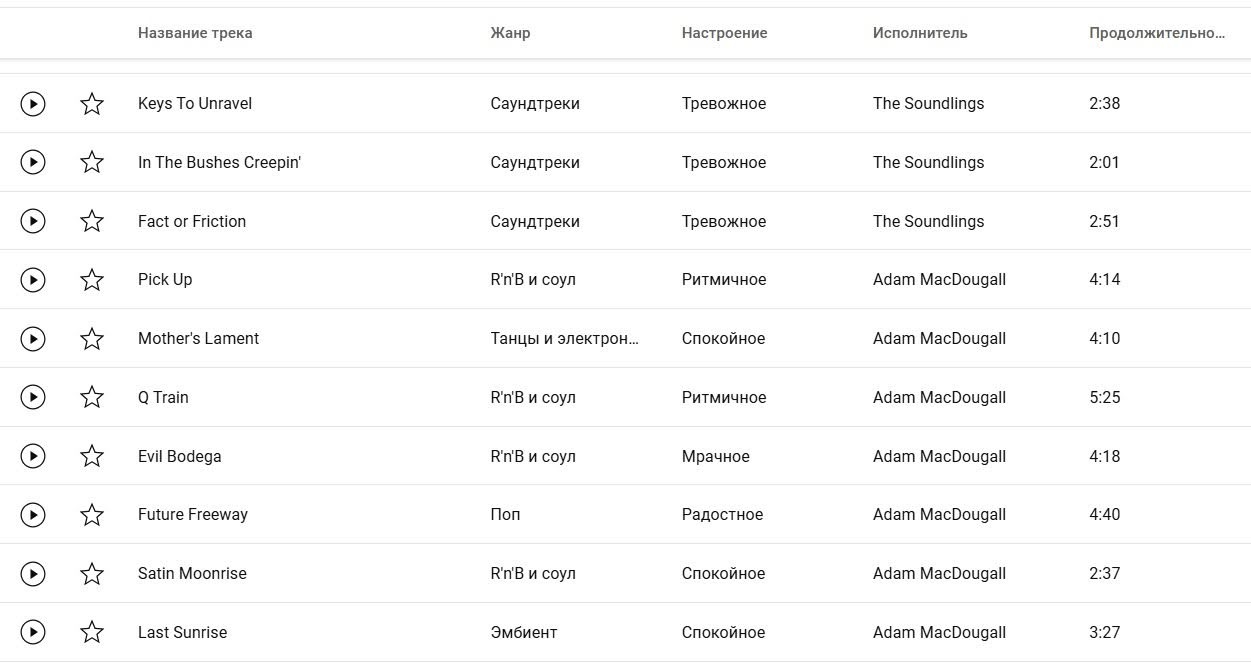The image size is (1251, 671).
Task: Play the track Keys To Unravel
Action: tap(33, 104)
